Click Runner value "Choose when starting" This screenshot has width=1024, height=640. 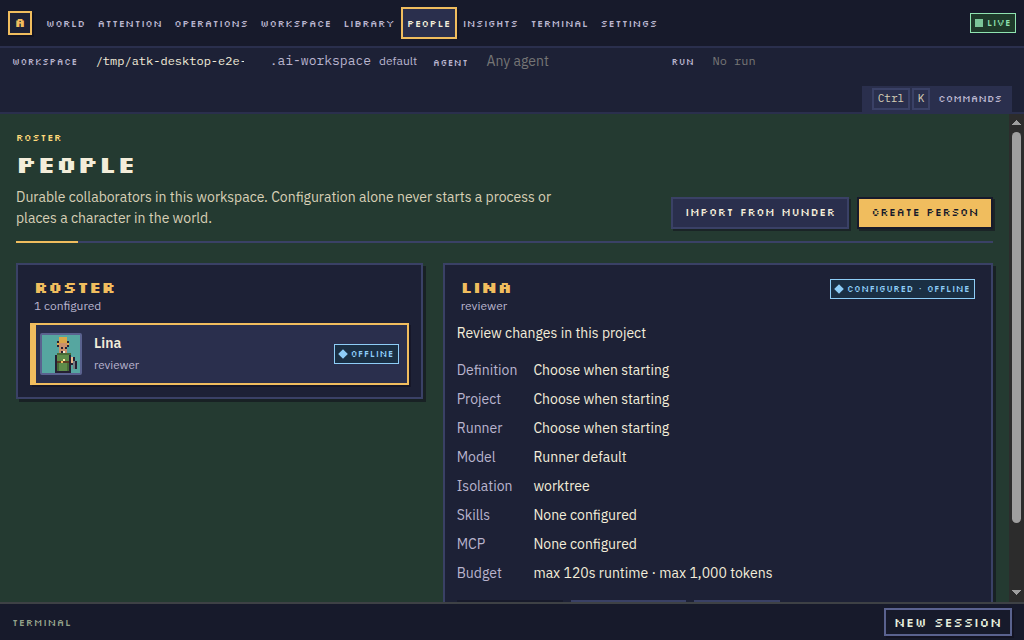point(601,428)
